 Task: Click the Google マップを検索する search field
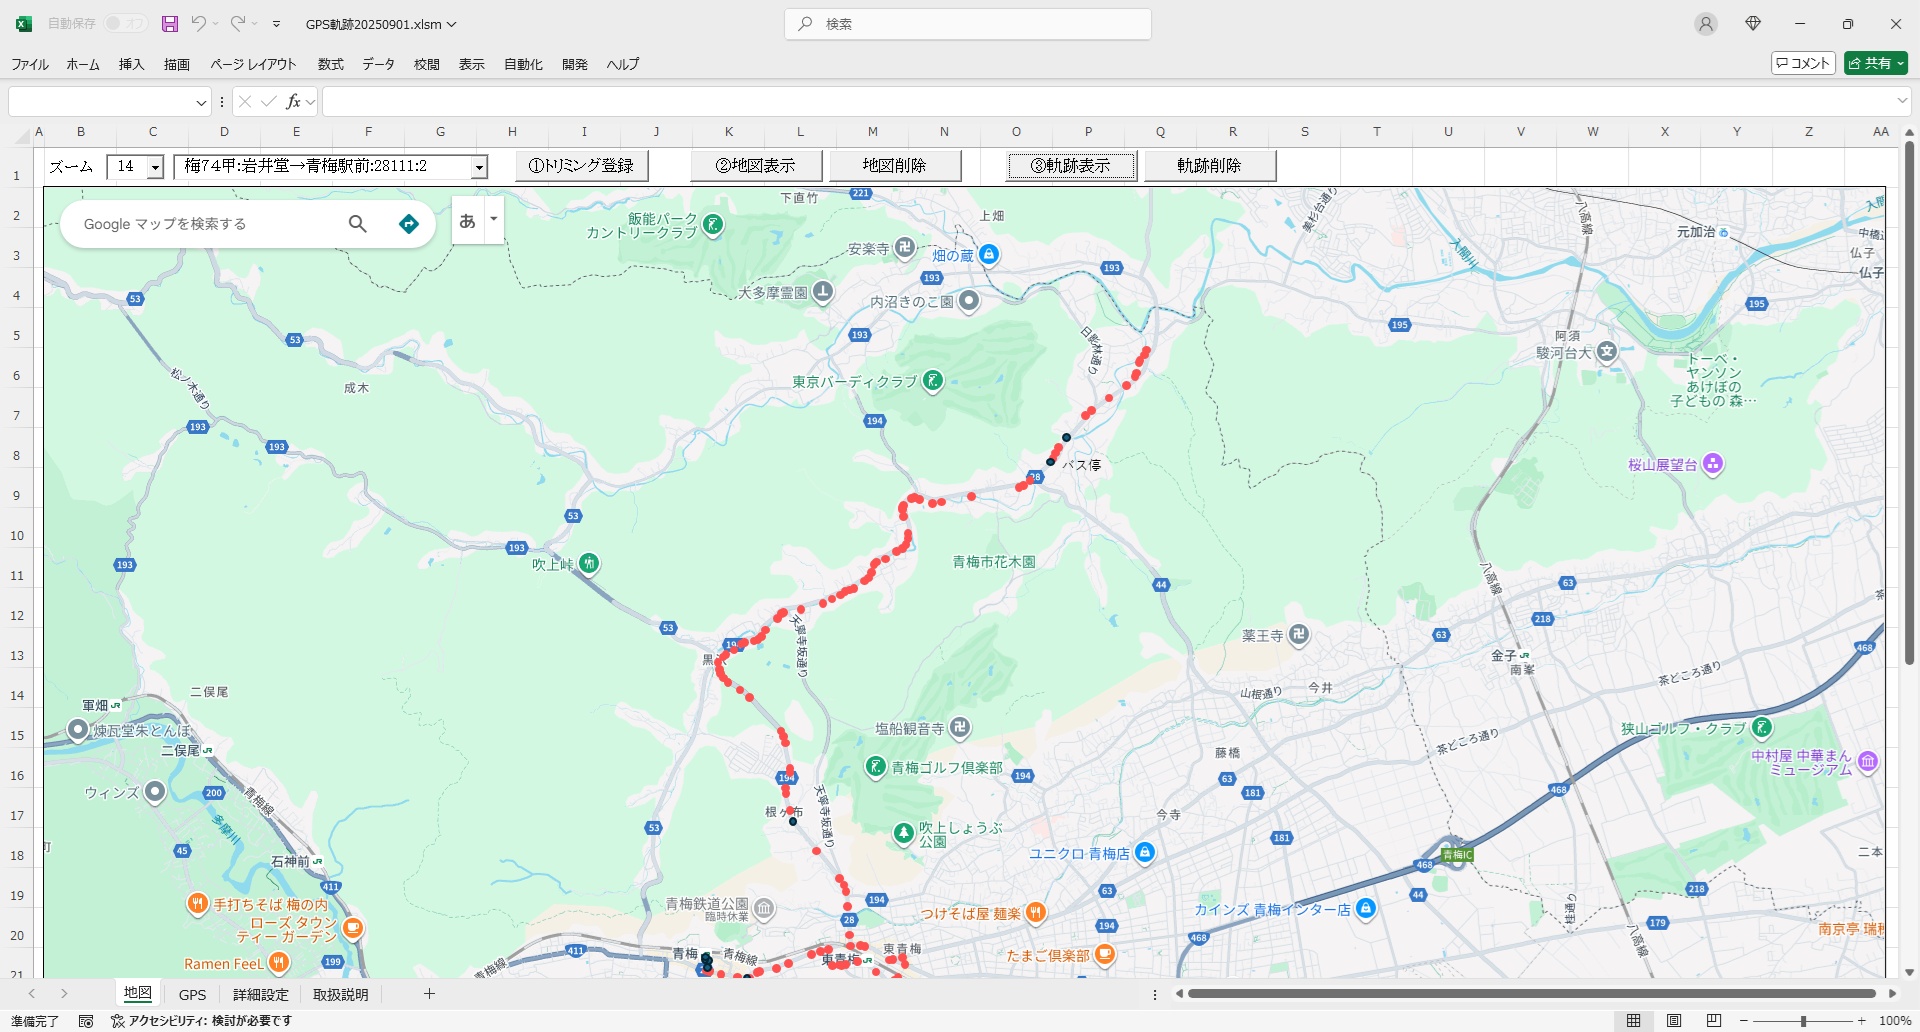click(205, 224)
